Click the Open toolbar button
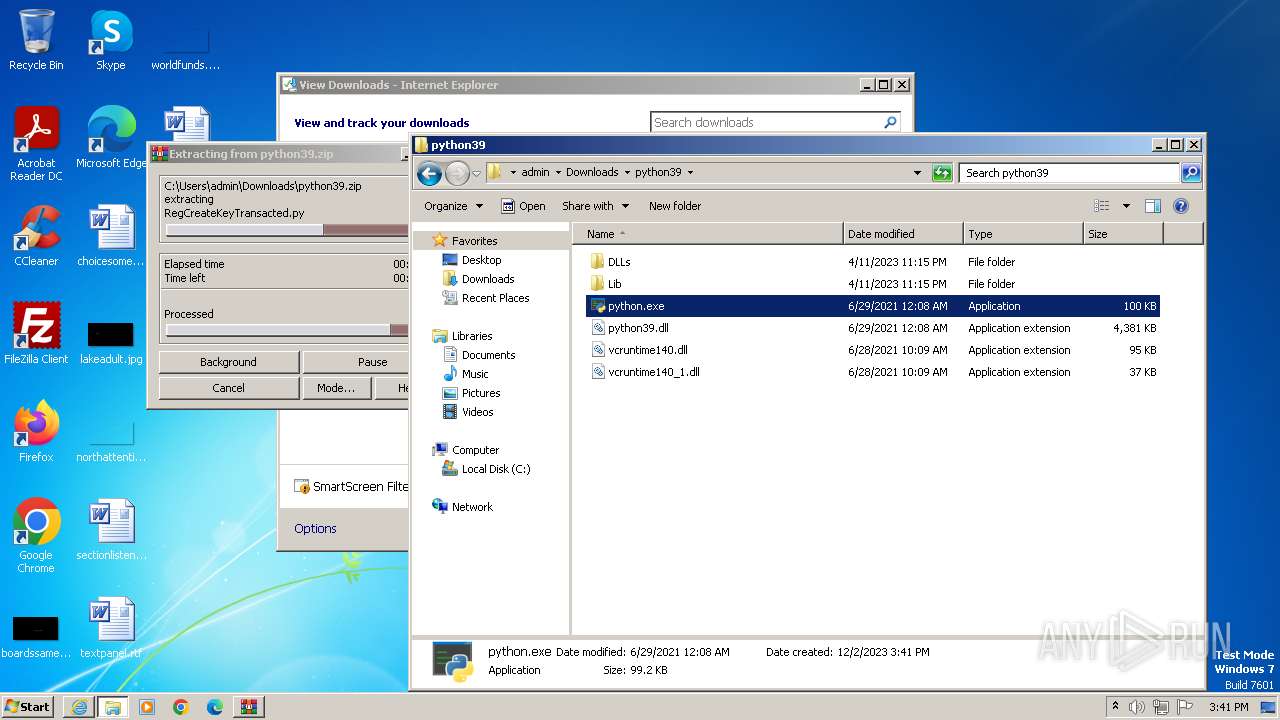The image size is (1280, 720). coord(523,206)
